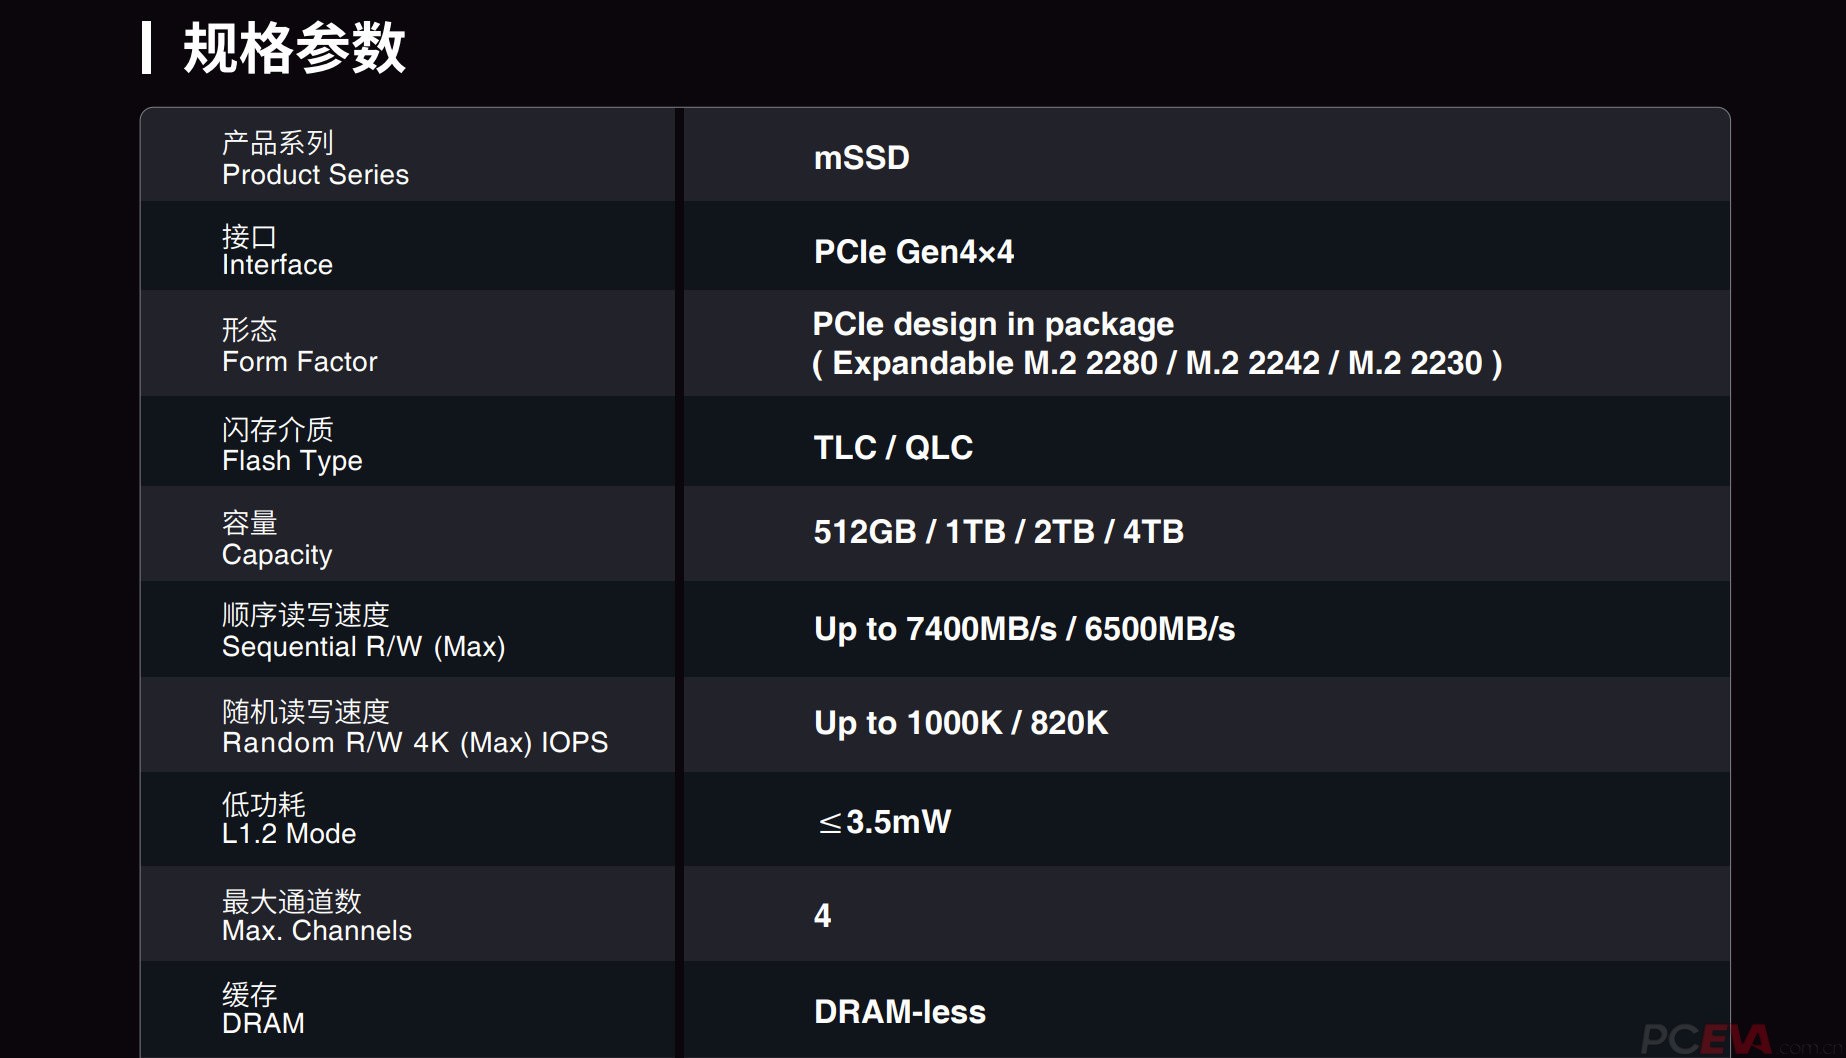Click the Expandable M.2 2280 line
Image resolution: width=1846 pixels, height=1058 pixels.
click(x=1156, y=363)
